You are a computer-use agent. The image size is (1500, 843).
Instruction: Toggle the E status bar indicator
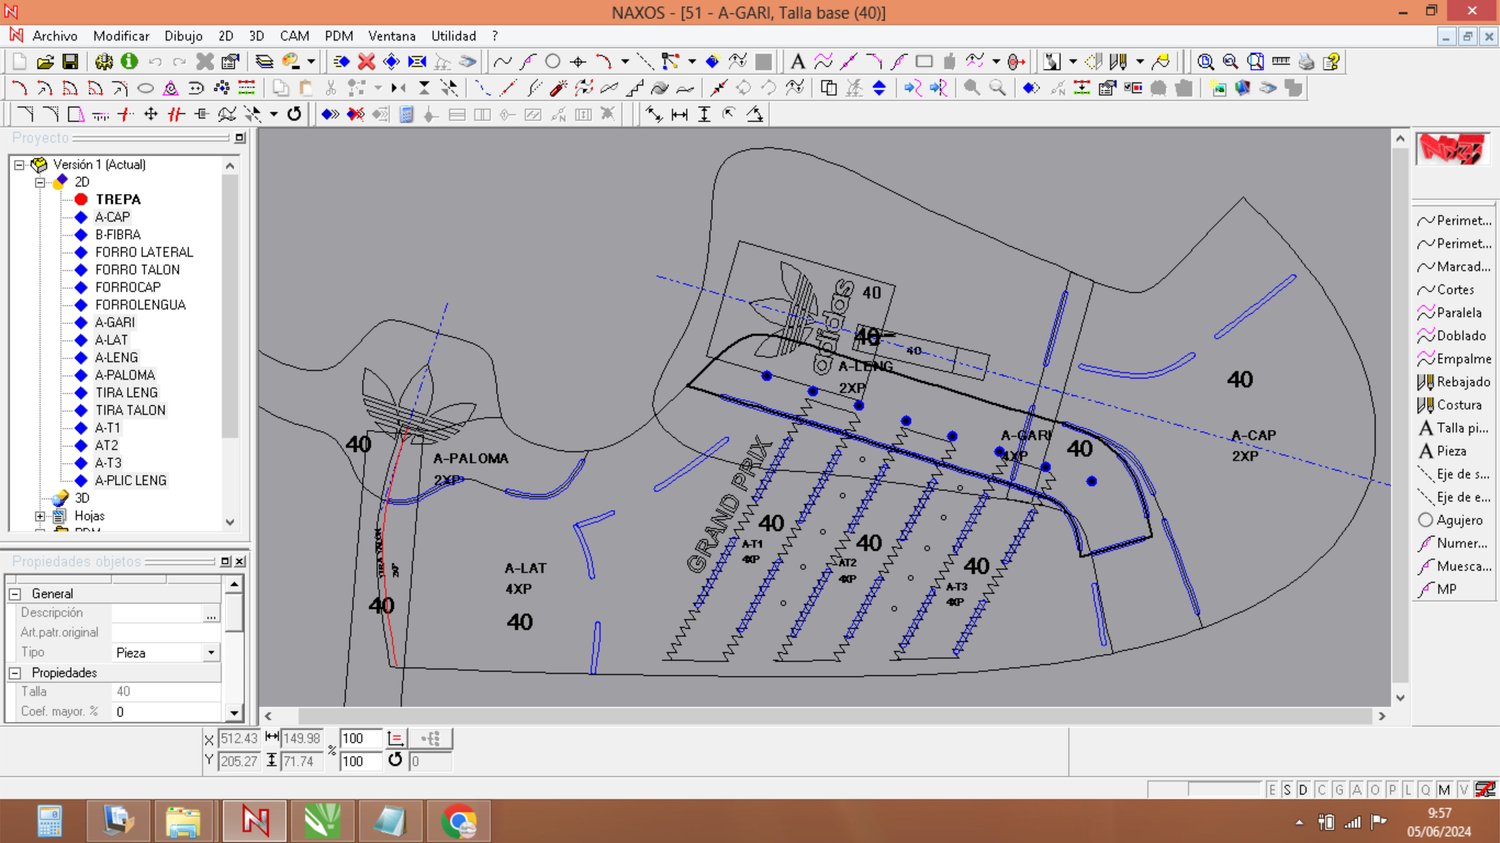click(x=1272, y=789)
